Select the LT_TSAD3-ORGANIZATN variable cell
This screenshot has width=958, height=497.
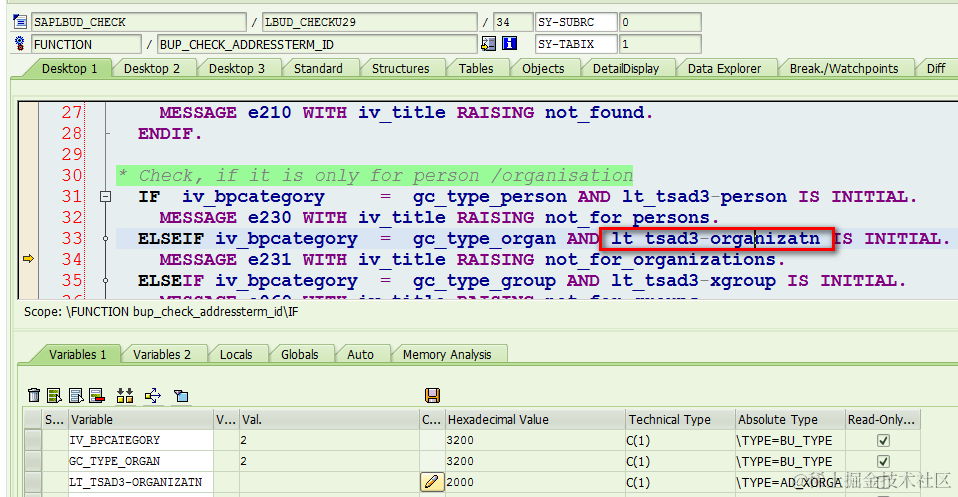[141, 482]
